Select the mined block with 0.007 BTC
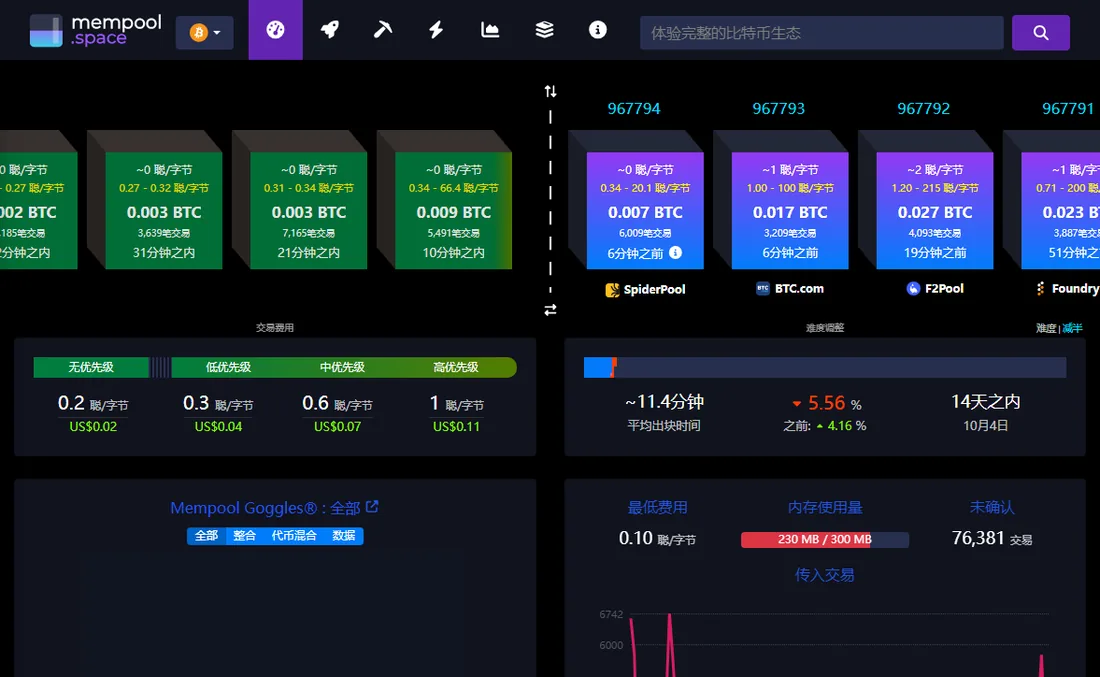Viewport: 1100px width, 677px height. coord(645,210)
